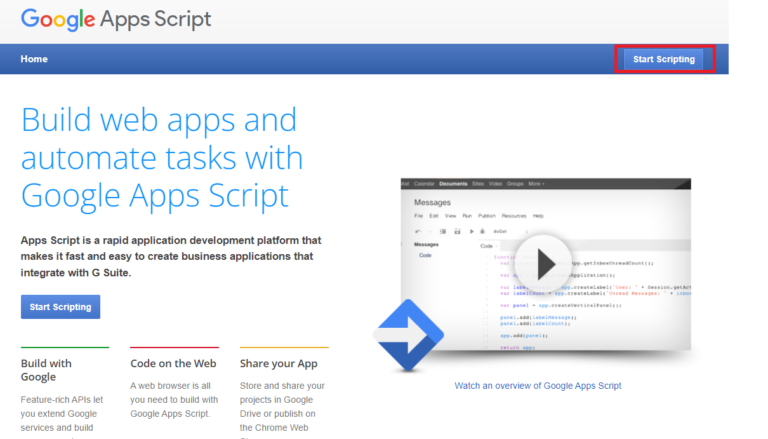Open the More dropdown in the video preview

point(536,184)
